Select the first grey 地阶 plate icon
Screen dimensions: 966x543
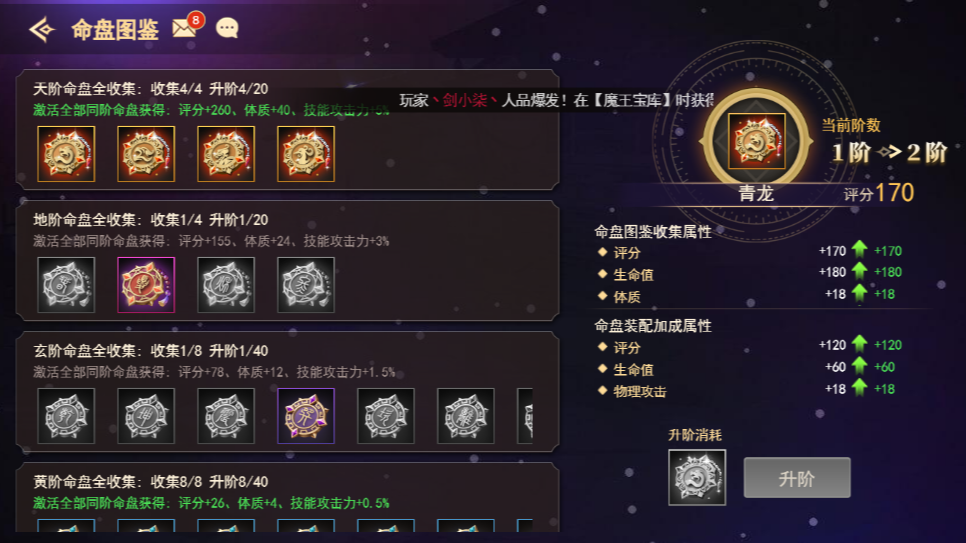66,285
